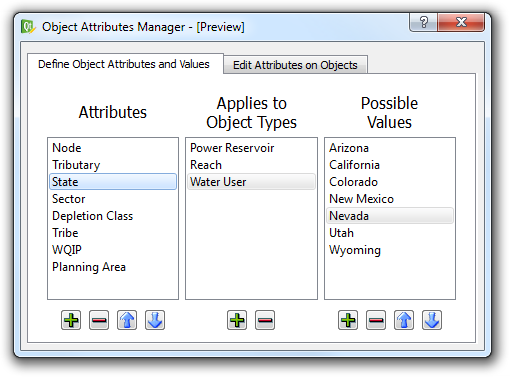The height and width of the screenshot is (377, 510).
Task: Select the State attribute
Action: 113,182
